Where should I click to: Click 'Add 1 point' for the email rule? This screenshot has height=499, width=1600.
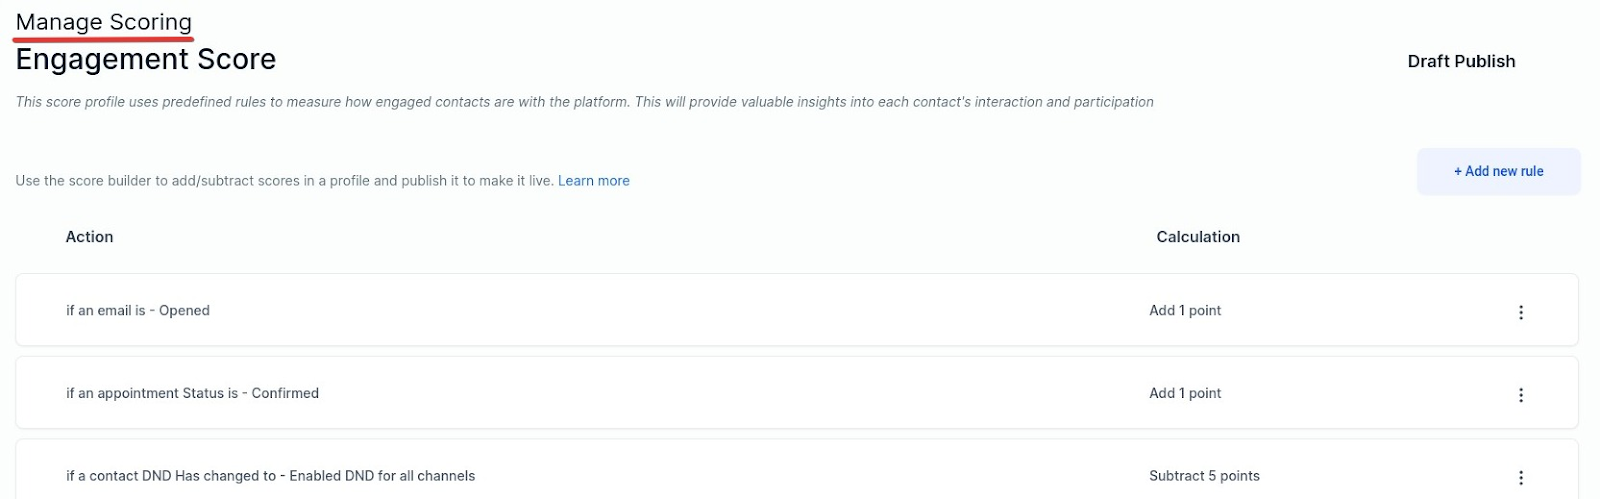point(1185,311)
